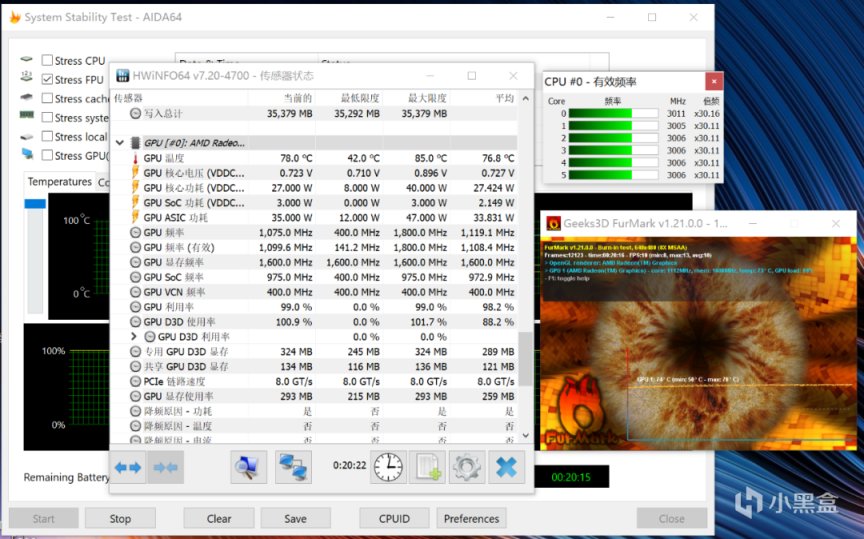The height and width of the screenshot is (539, 864).
Task: Click 专用 GPU D3D 显存 row label
Action: tap(186, 352)
